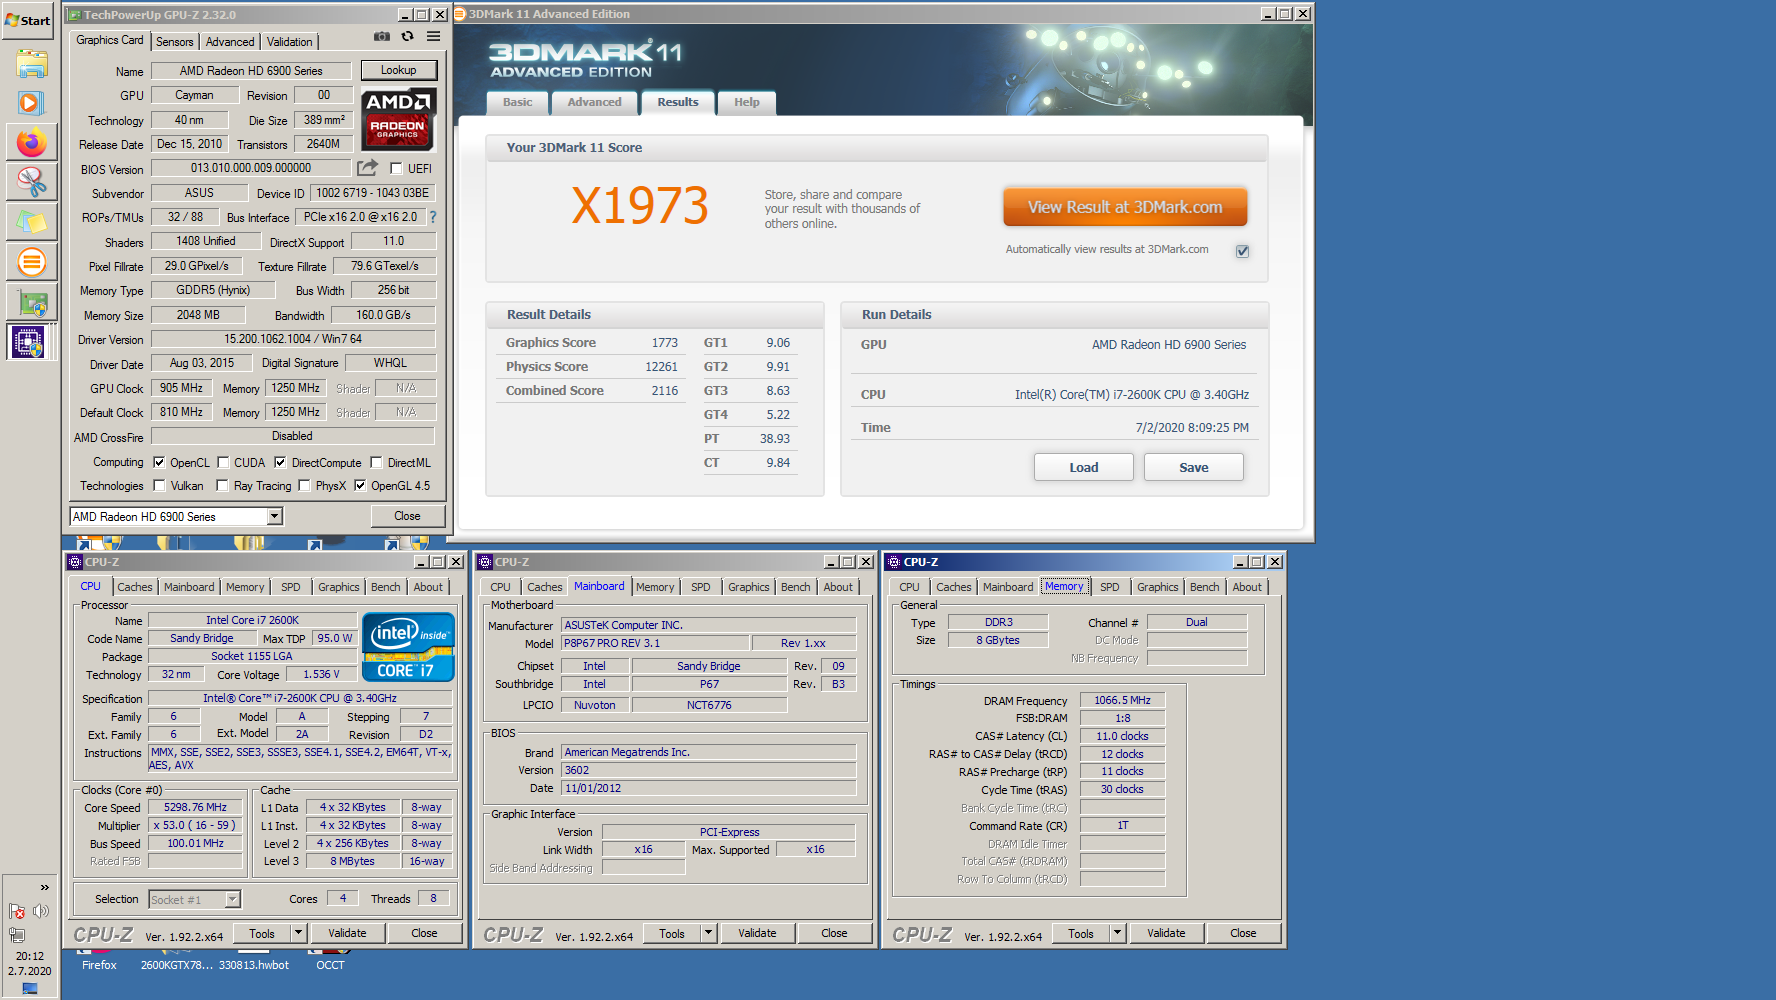
Task: Open the Help tab in 3DMark 11
Action: tap(747, 102)
